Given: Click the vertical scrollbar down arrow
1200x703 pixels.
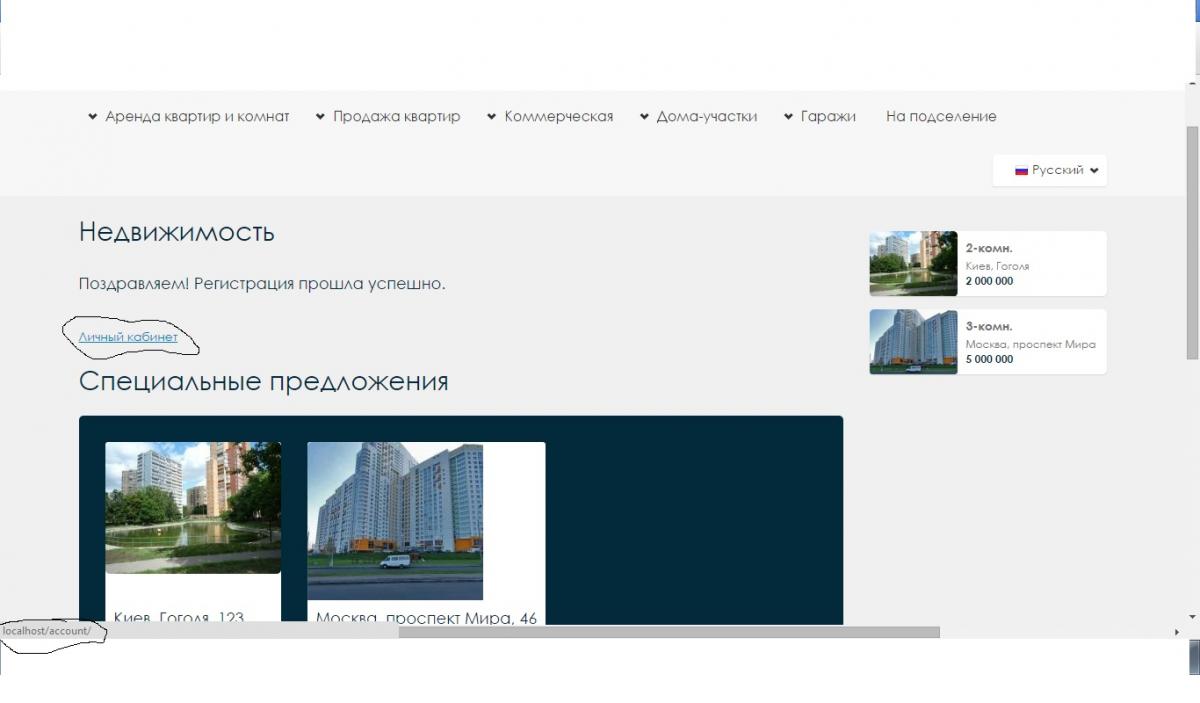Looking at the screenshot, I should (x=1192, y=617).
